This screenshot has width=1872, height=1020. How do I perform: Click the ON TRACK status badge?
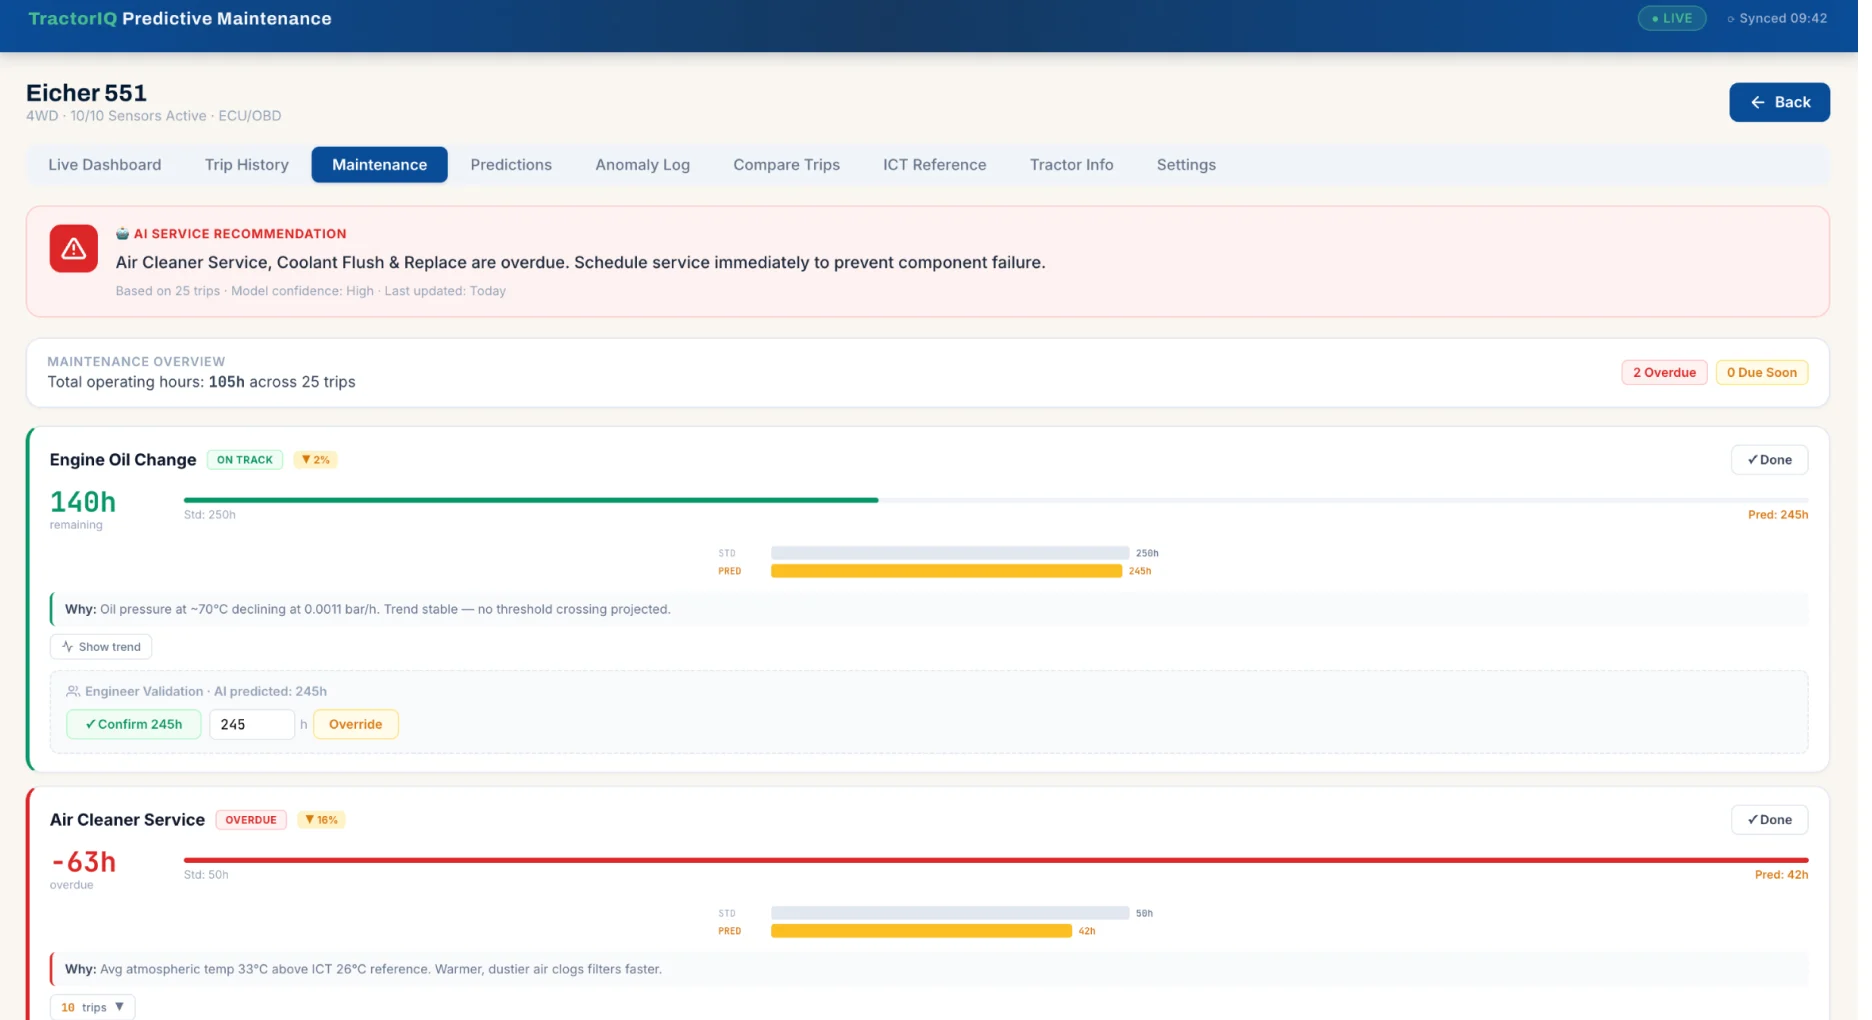[x=245, y=460]
